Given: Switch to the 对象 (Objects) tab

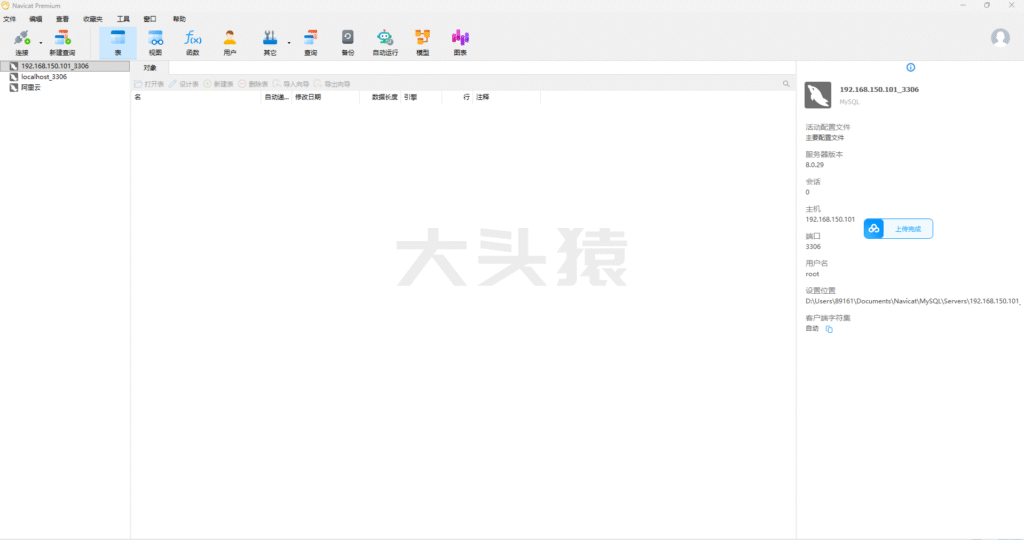Looking at the screenshot, I should pyautogui.click(x=150, y=67).
